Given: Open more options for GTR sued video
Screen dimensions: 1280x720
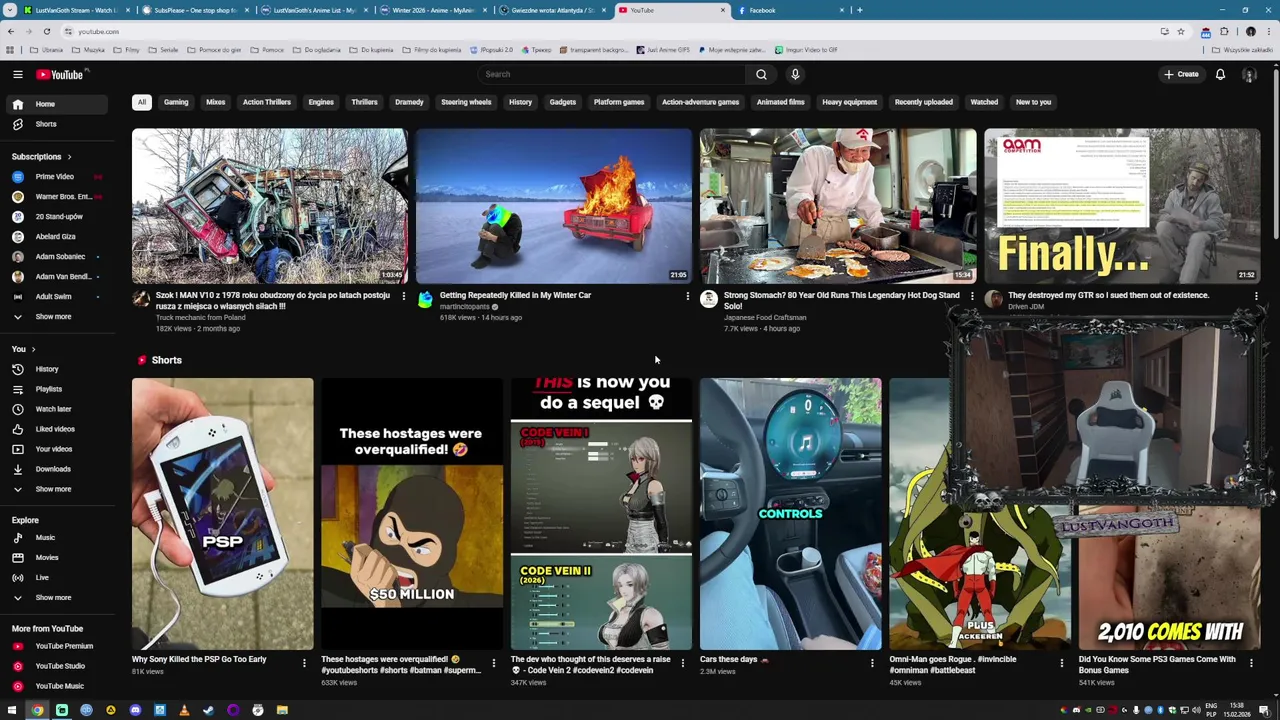Looking at the screenshot, I should (1255, 296).
